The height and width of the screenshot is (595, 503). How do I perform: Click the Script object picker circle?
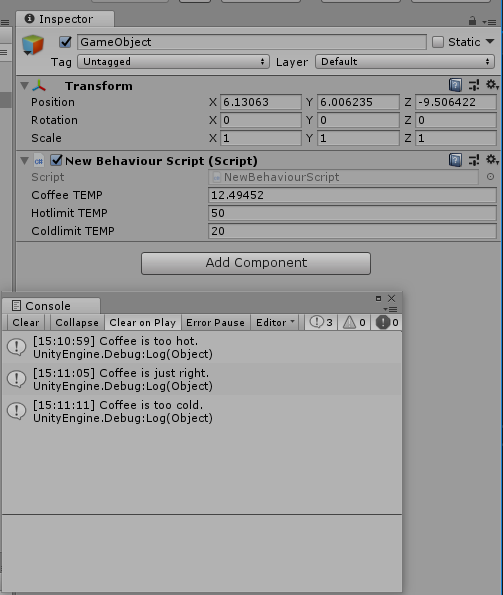490,176
